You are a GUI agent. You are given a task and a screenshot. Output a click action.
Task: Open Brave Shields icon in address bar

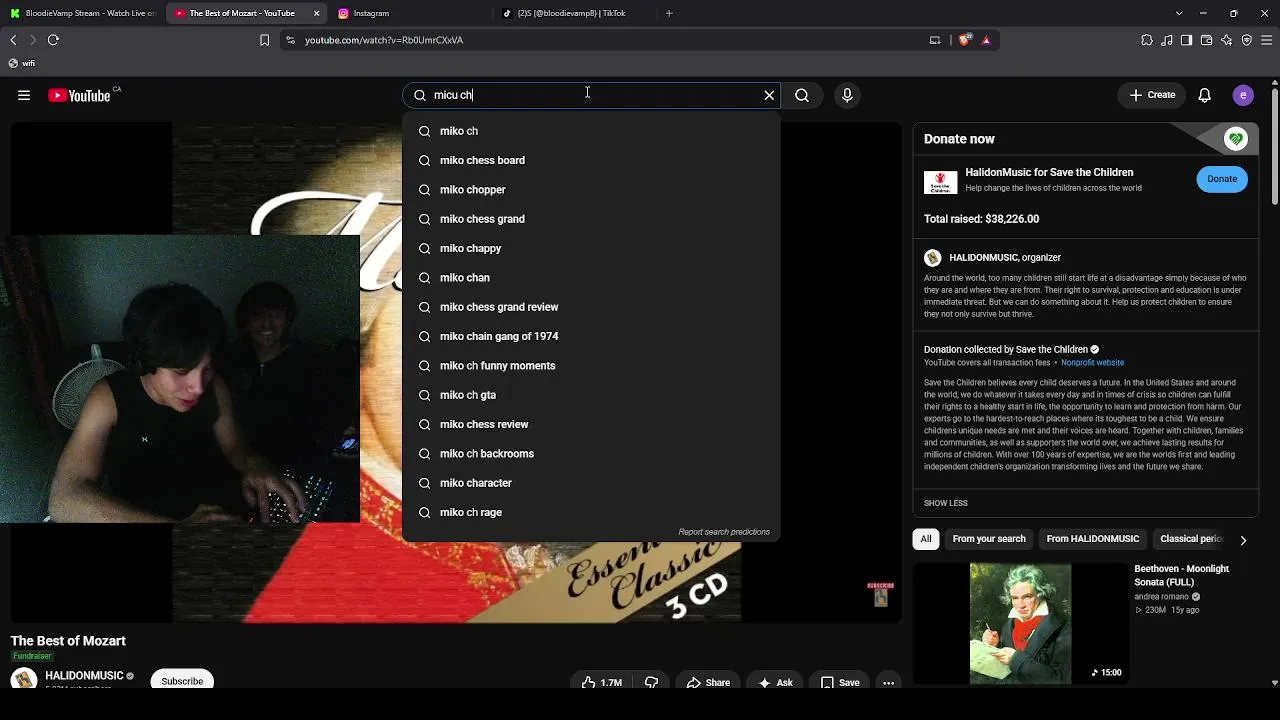(965, 40)
